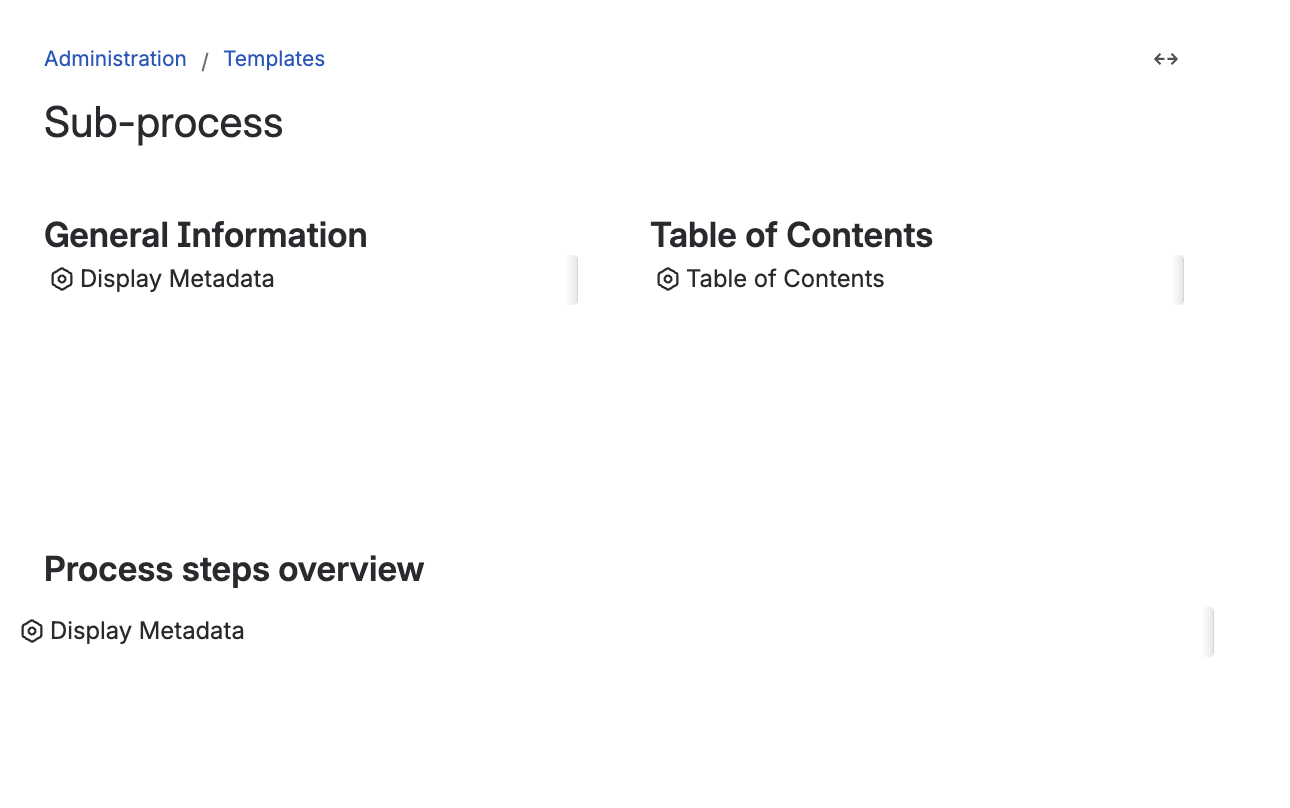This screenshot has height=808, width=1290.
Task: Select the Process steps overview heading
Action: point(234,569)
